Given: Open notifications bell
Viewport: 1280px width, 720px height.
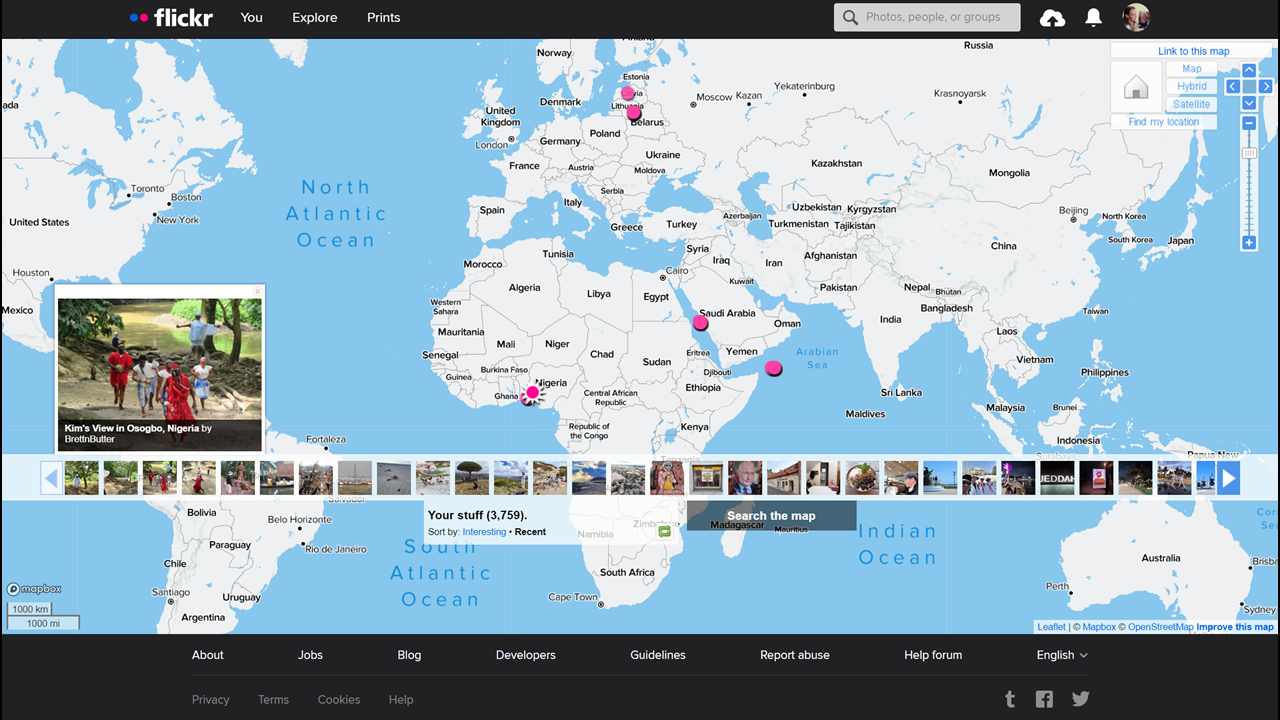Looking at the screenshot, I should [1094, 17].
